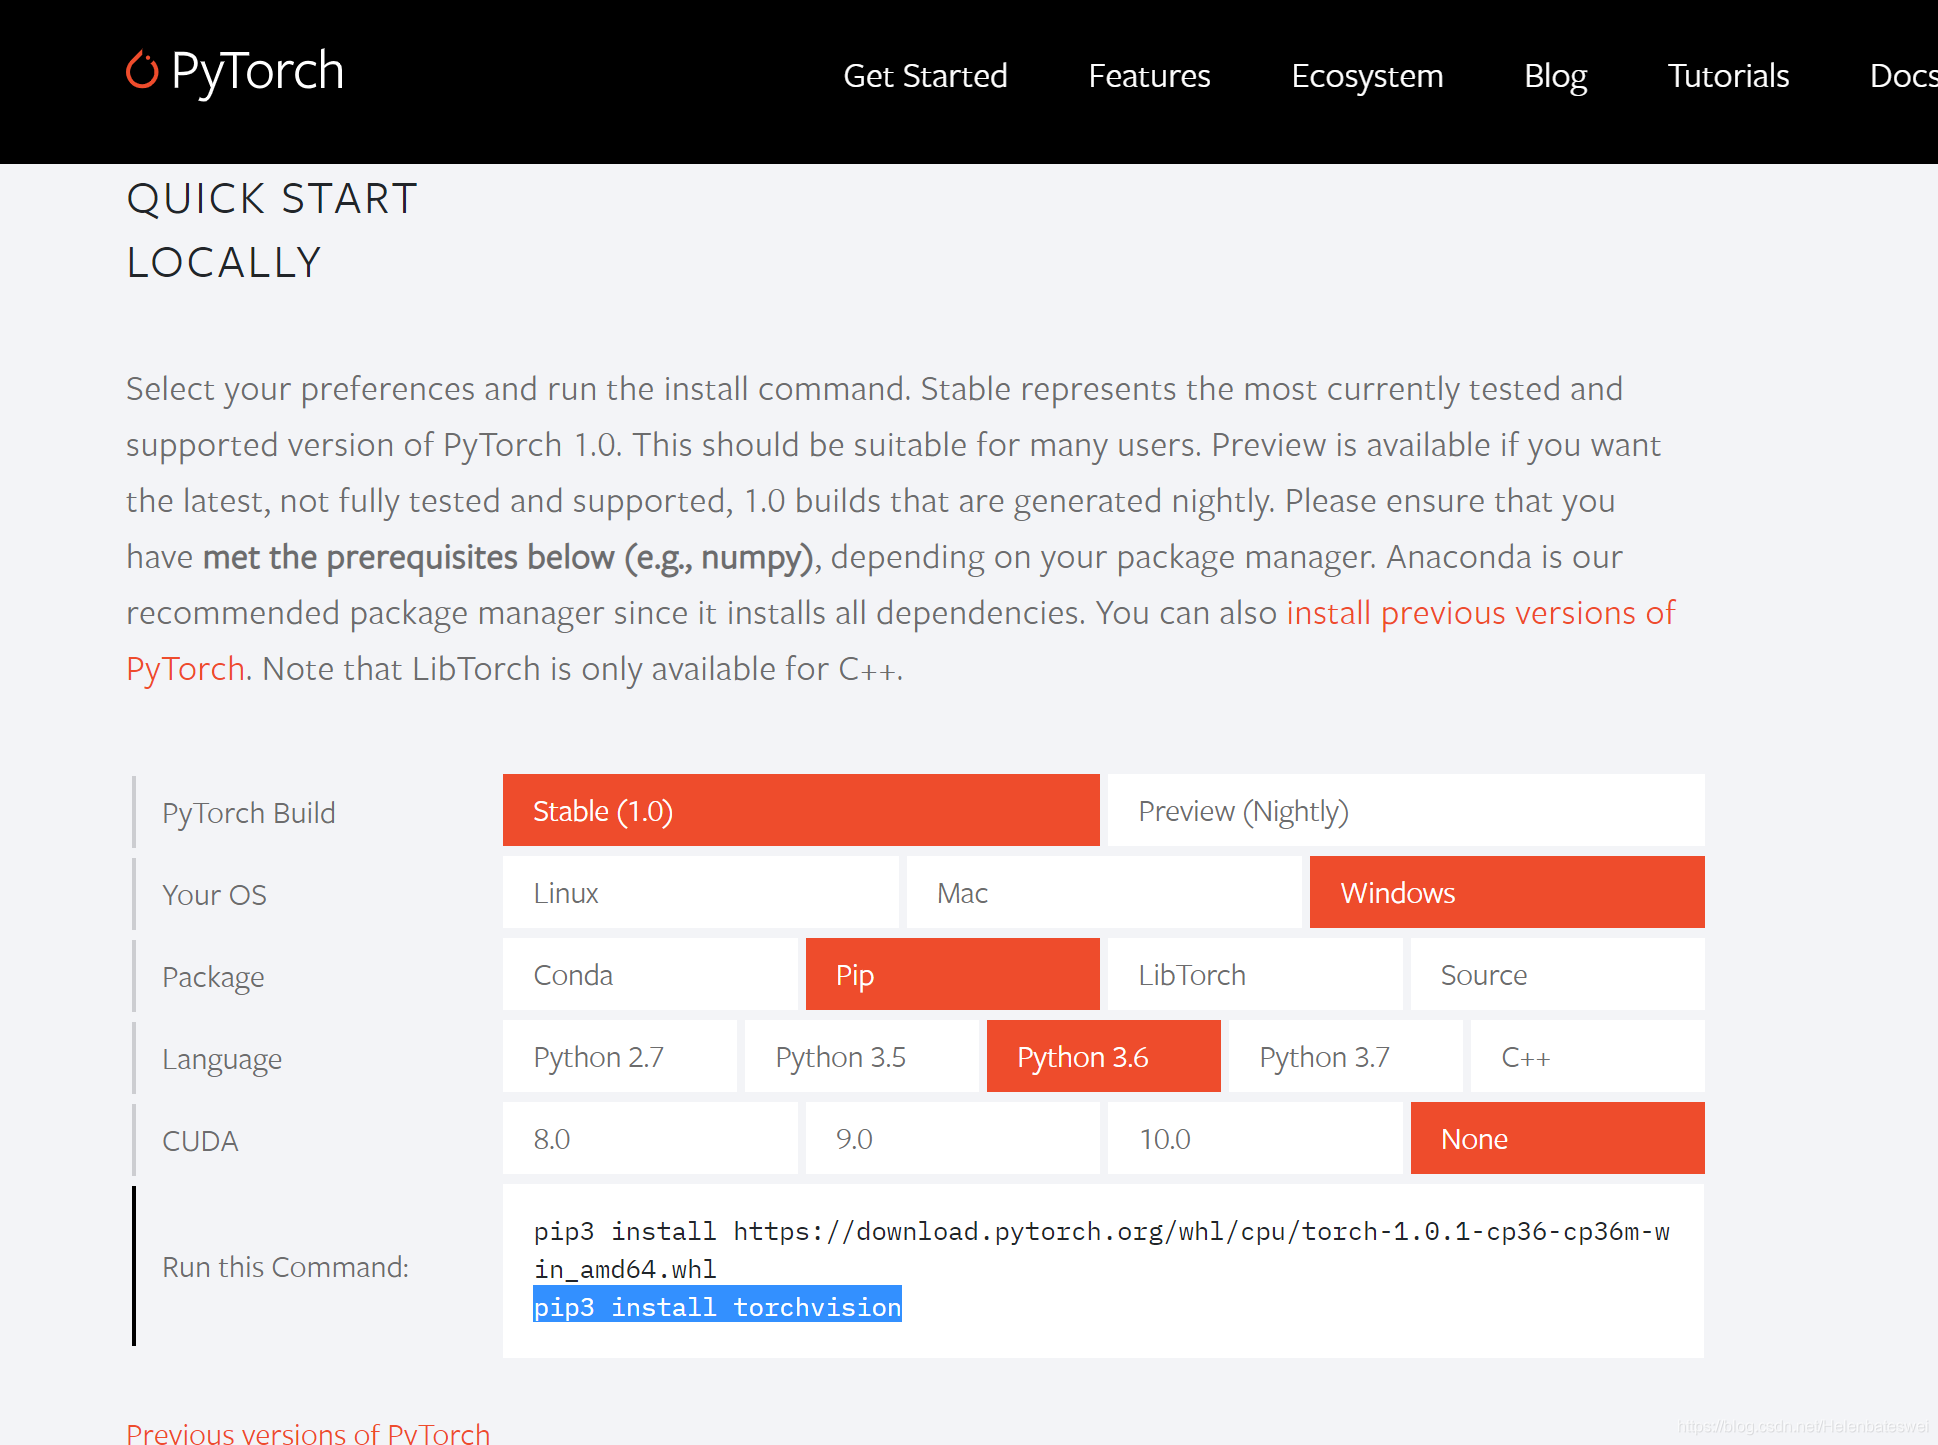Click the highlighted 'pip3 install torchvision' command

coord(717,1306)
